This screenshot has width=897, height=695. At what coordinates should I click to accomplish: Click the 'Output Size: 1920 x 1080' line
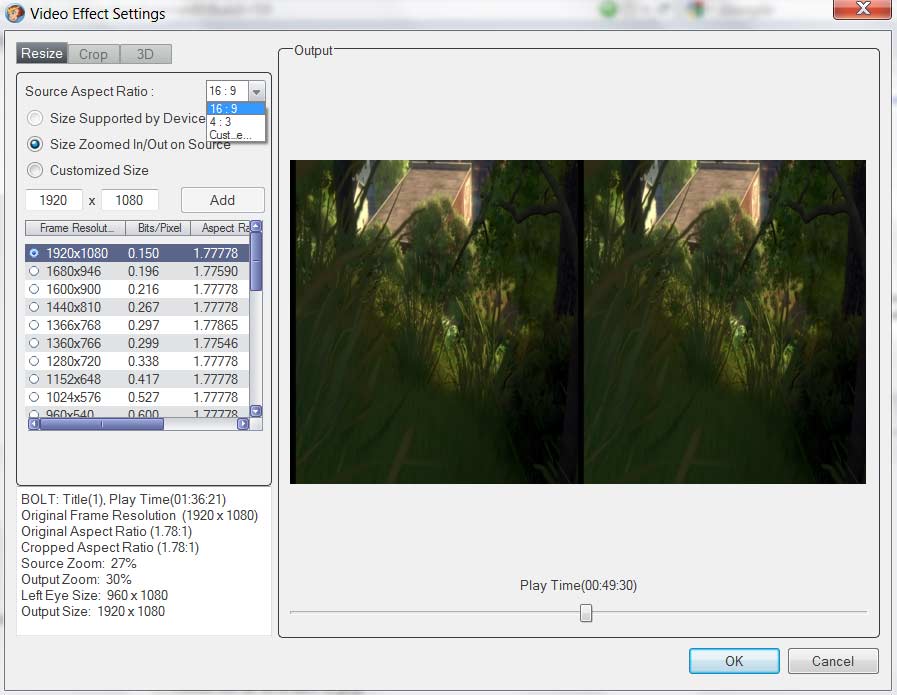(x=93, y=611)
